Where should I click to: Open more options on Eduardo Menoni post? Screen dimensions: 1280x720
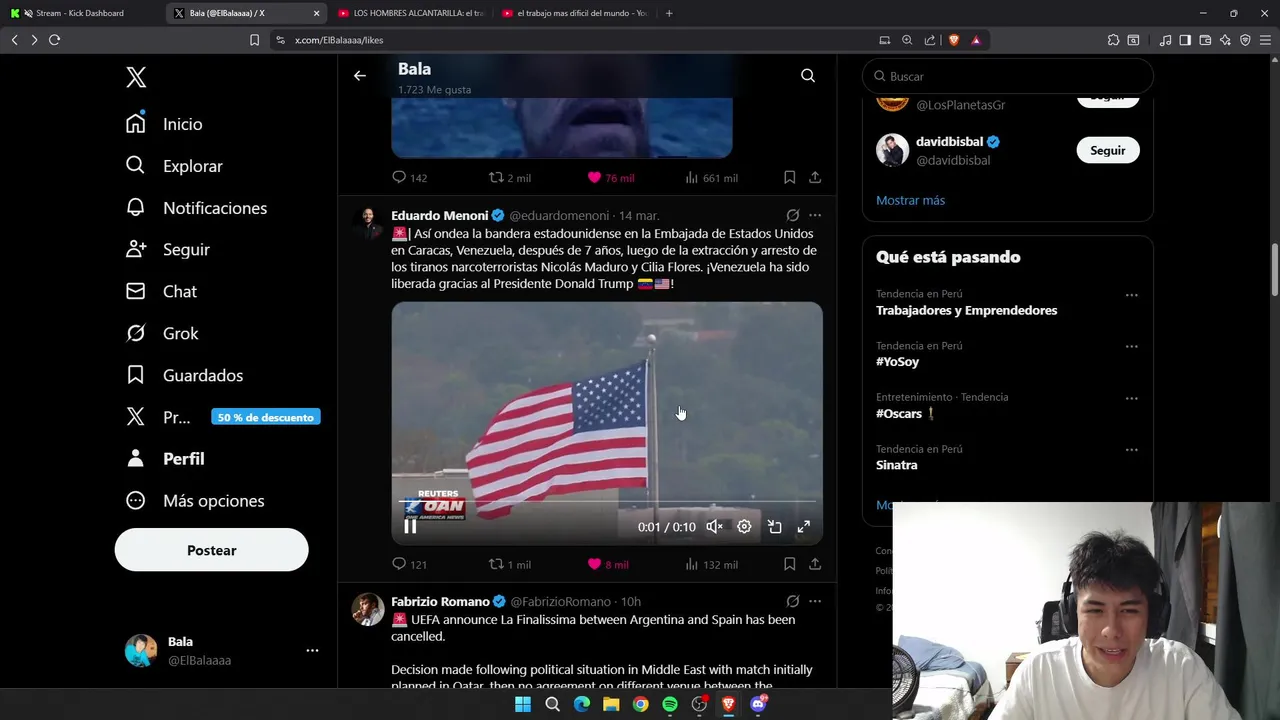(x=815, y=215)
